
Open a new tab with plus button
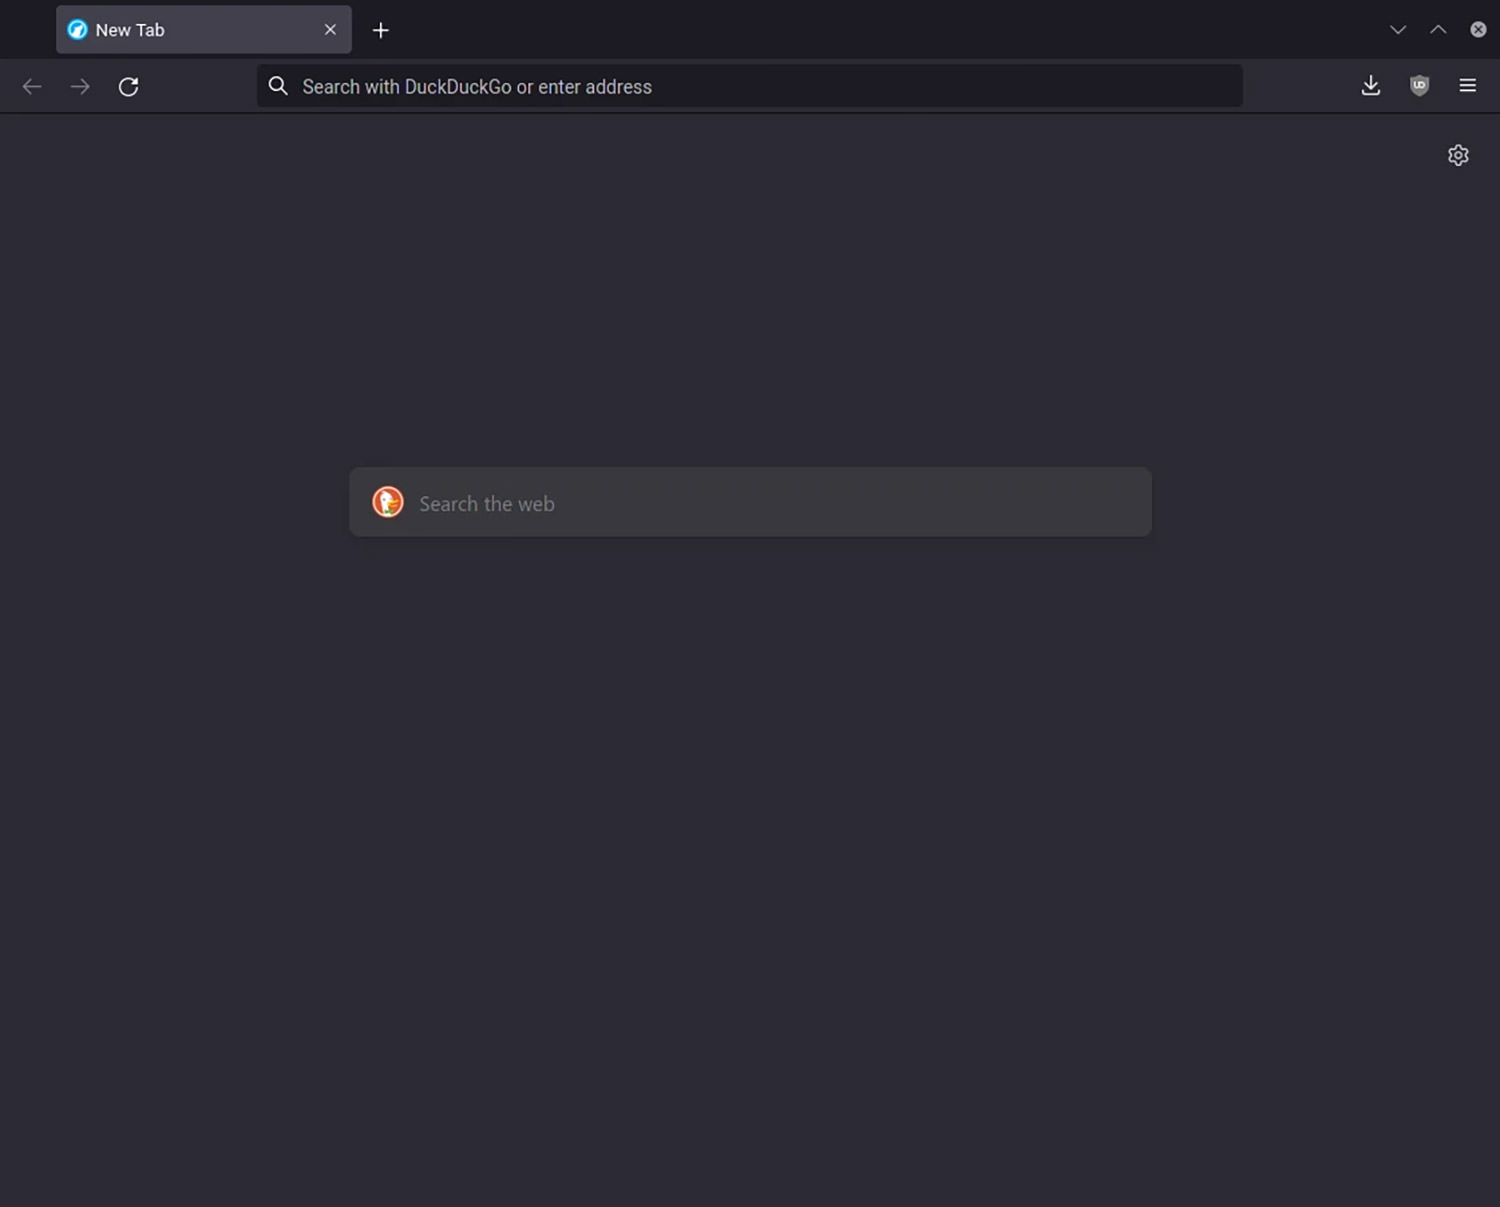pyautogui.click(x=381, y=30)
